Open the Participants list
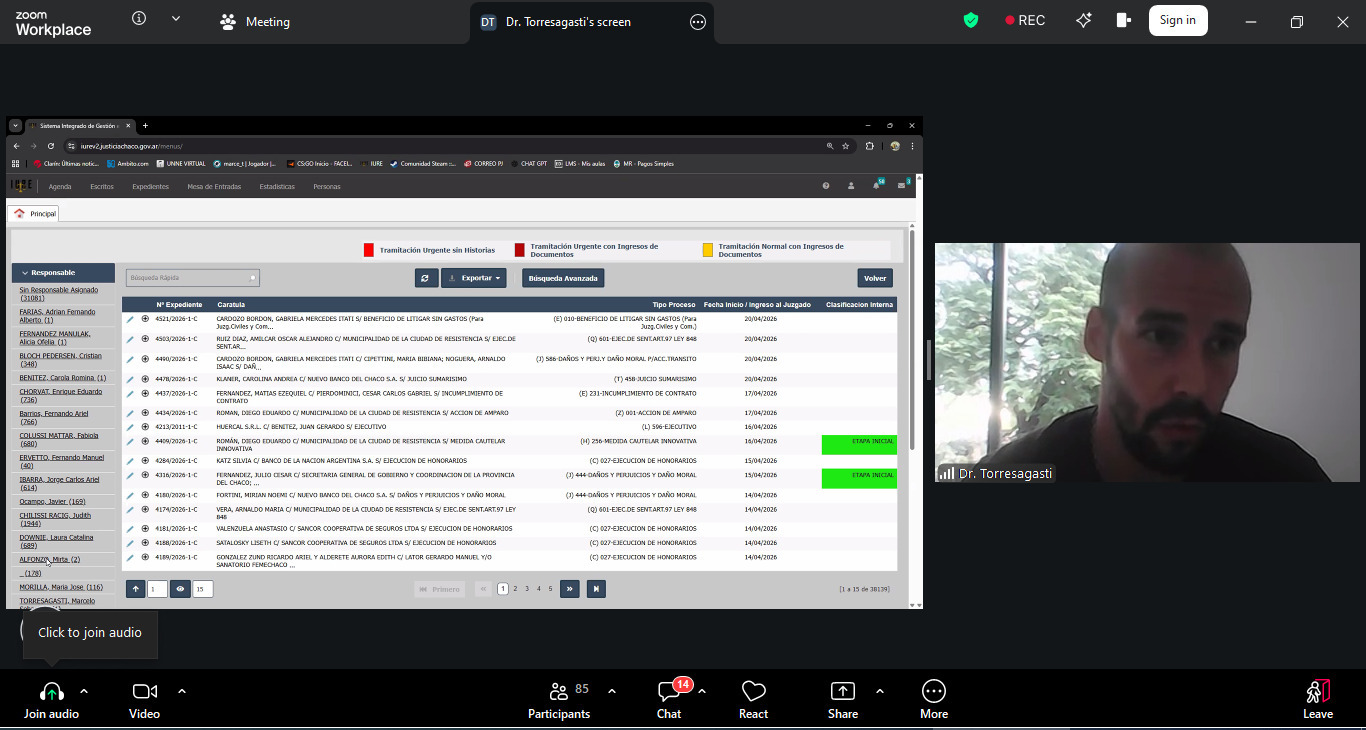This screenshot has width=1366, height=730. [559, 699]
